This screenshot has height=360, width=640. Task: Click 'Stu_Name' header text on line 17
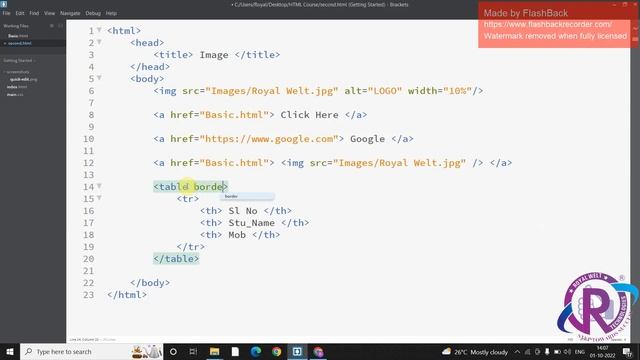[251, 223]
